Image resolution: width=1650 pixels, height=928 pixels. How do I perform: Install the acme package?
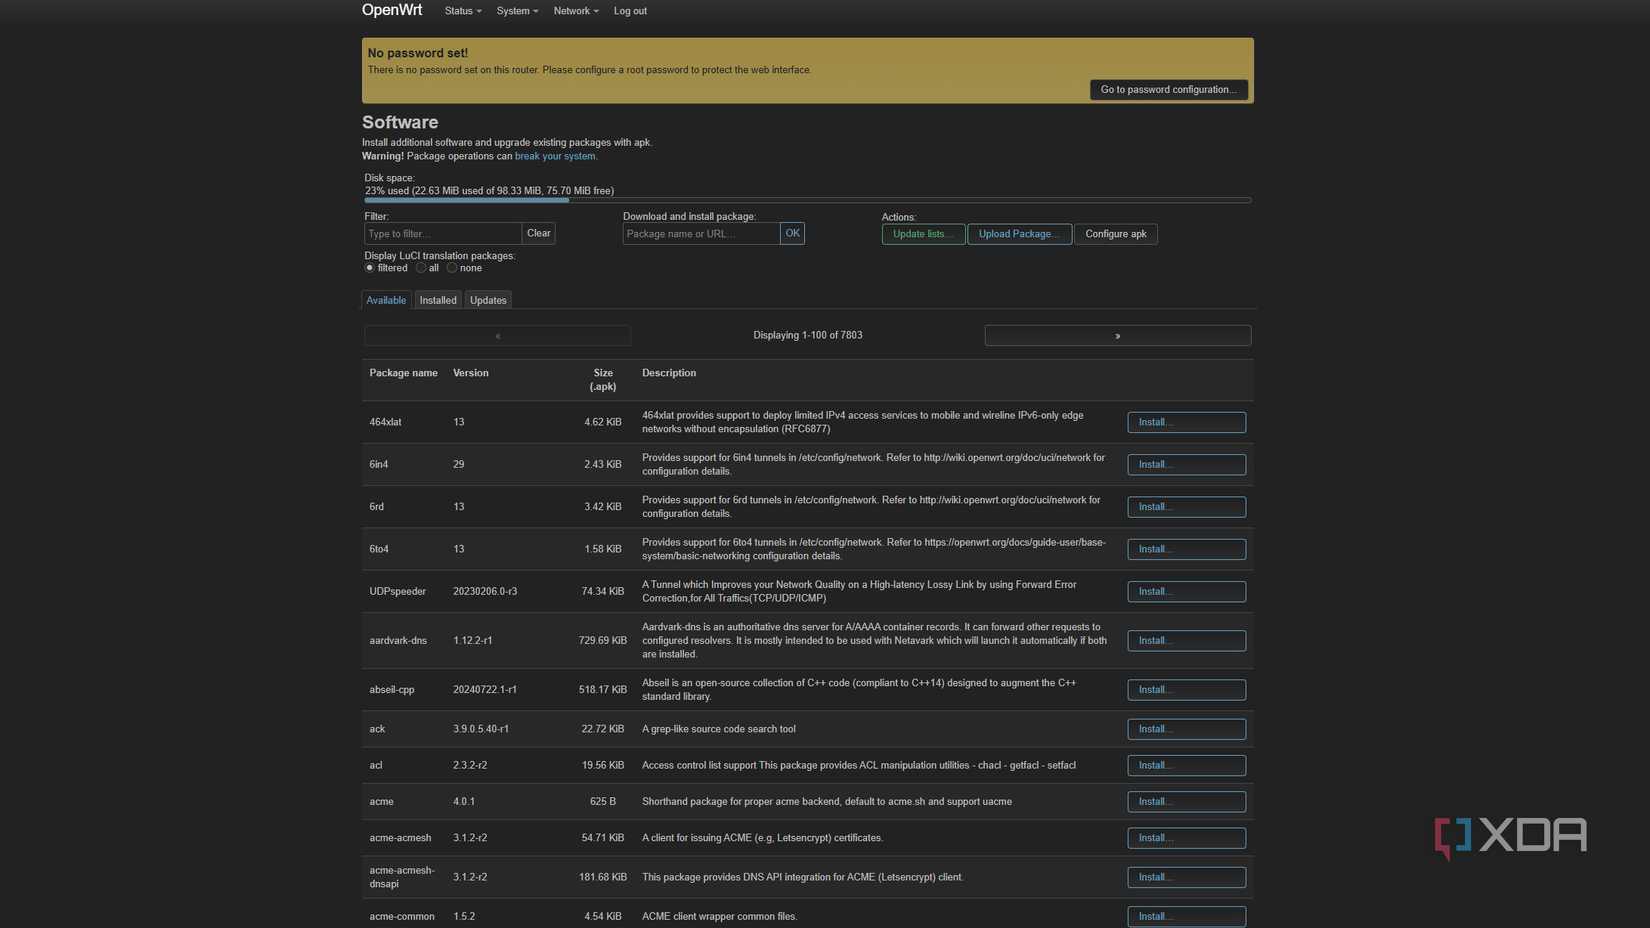tap(1186, 801)
